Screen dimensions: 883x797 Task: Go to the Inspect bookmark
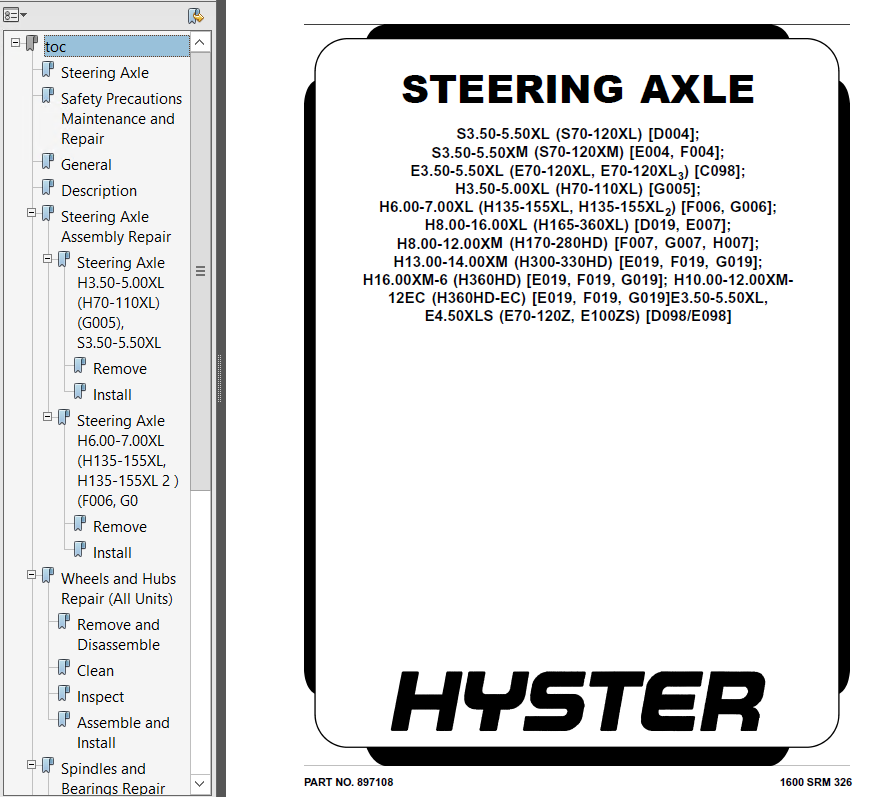pyautogui.click(x=100, y=696)
